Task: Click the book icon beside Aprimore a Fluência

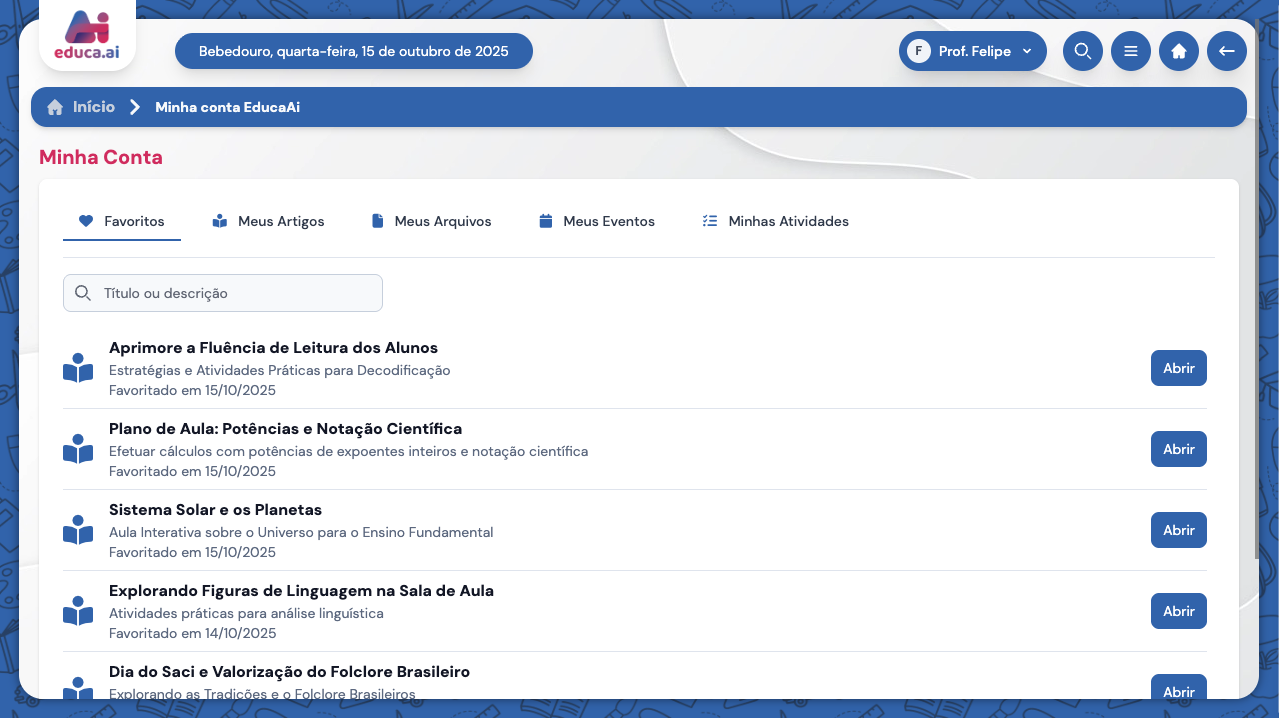Action: tap(78, 368)
